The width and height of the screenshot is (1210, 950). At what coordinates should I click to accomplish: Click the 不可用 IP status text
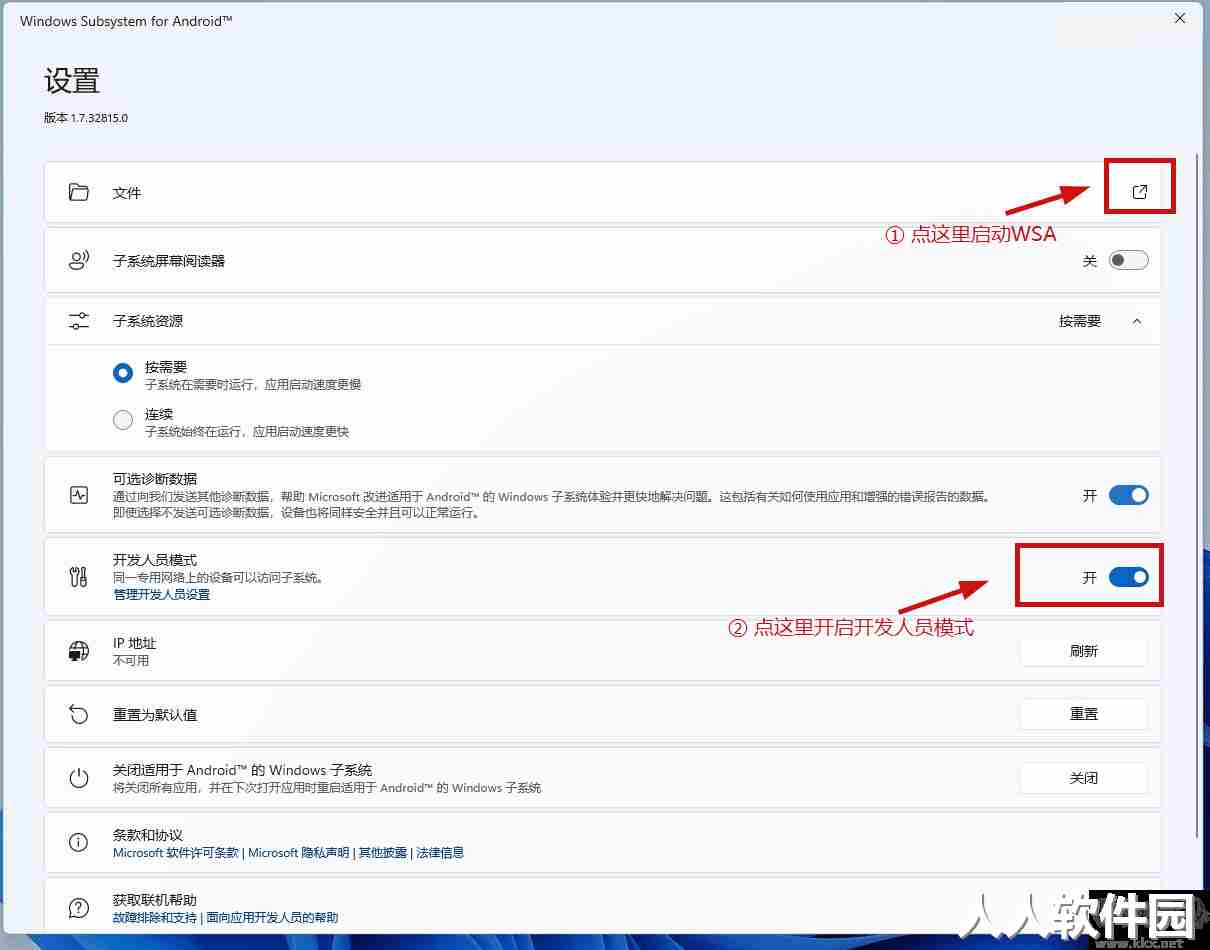131,661
